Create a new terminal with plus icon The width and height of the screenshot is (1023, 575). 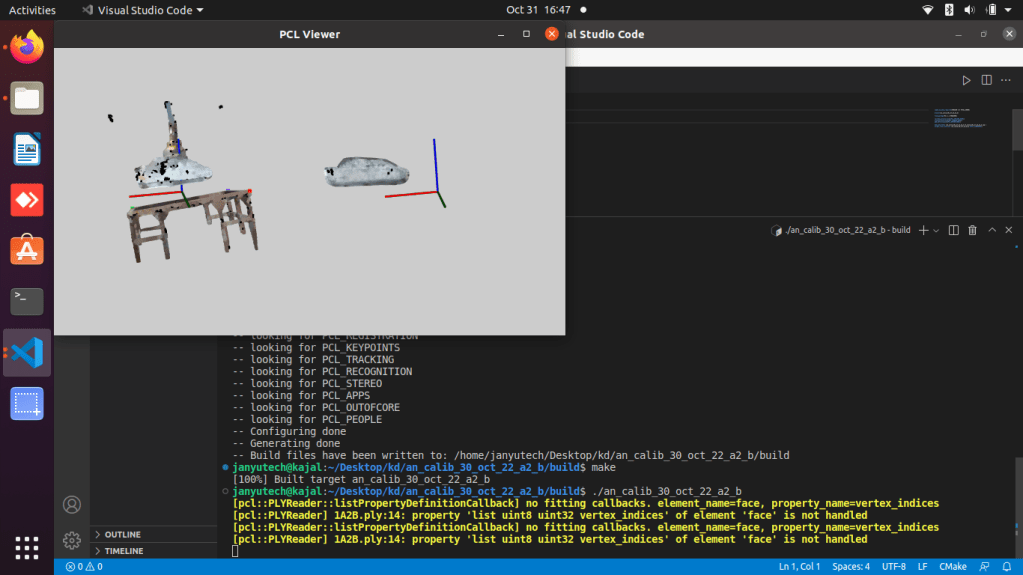point(923,230)
